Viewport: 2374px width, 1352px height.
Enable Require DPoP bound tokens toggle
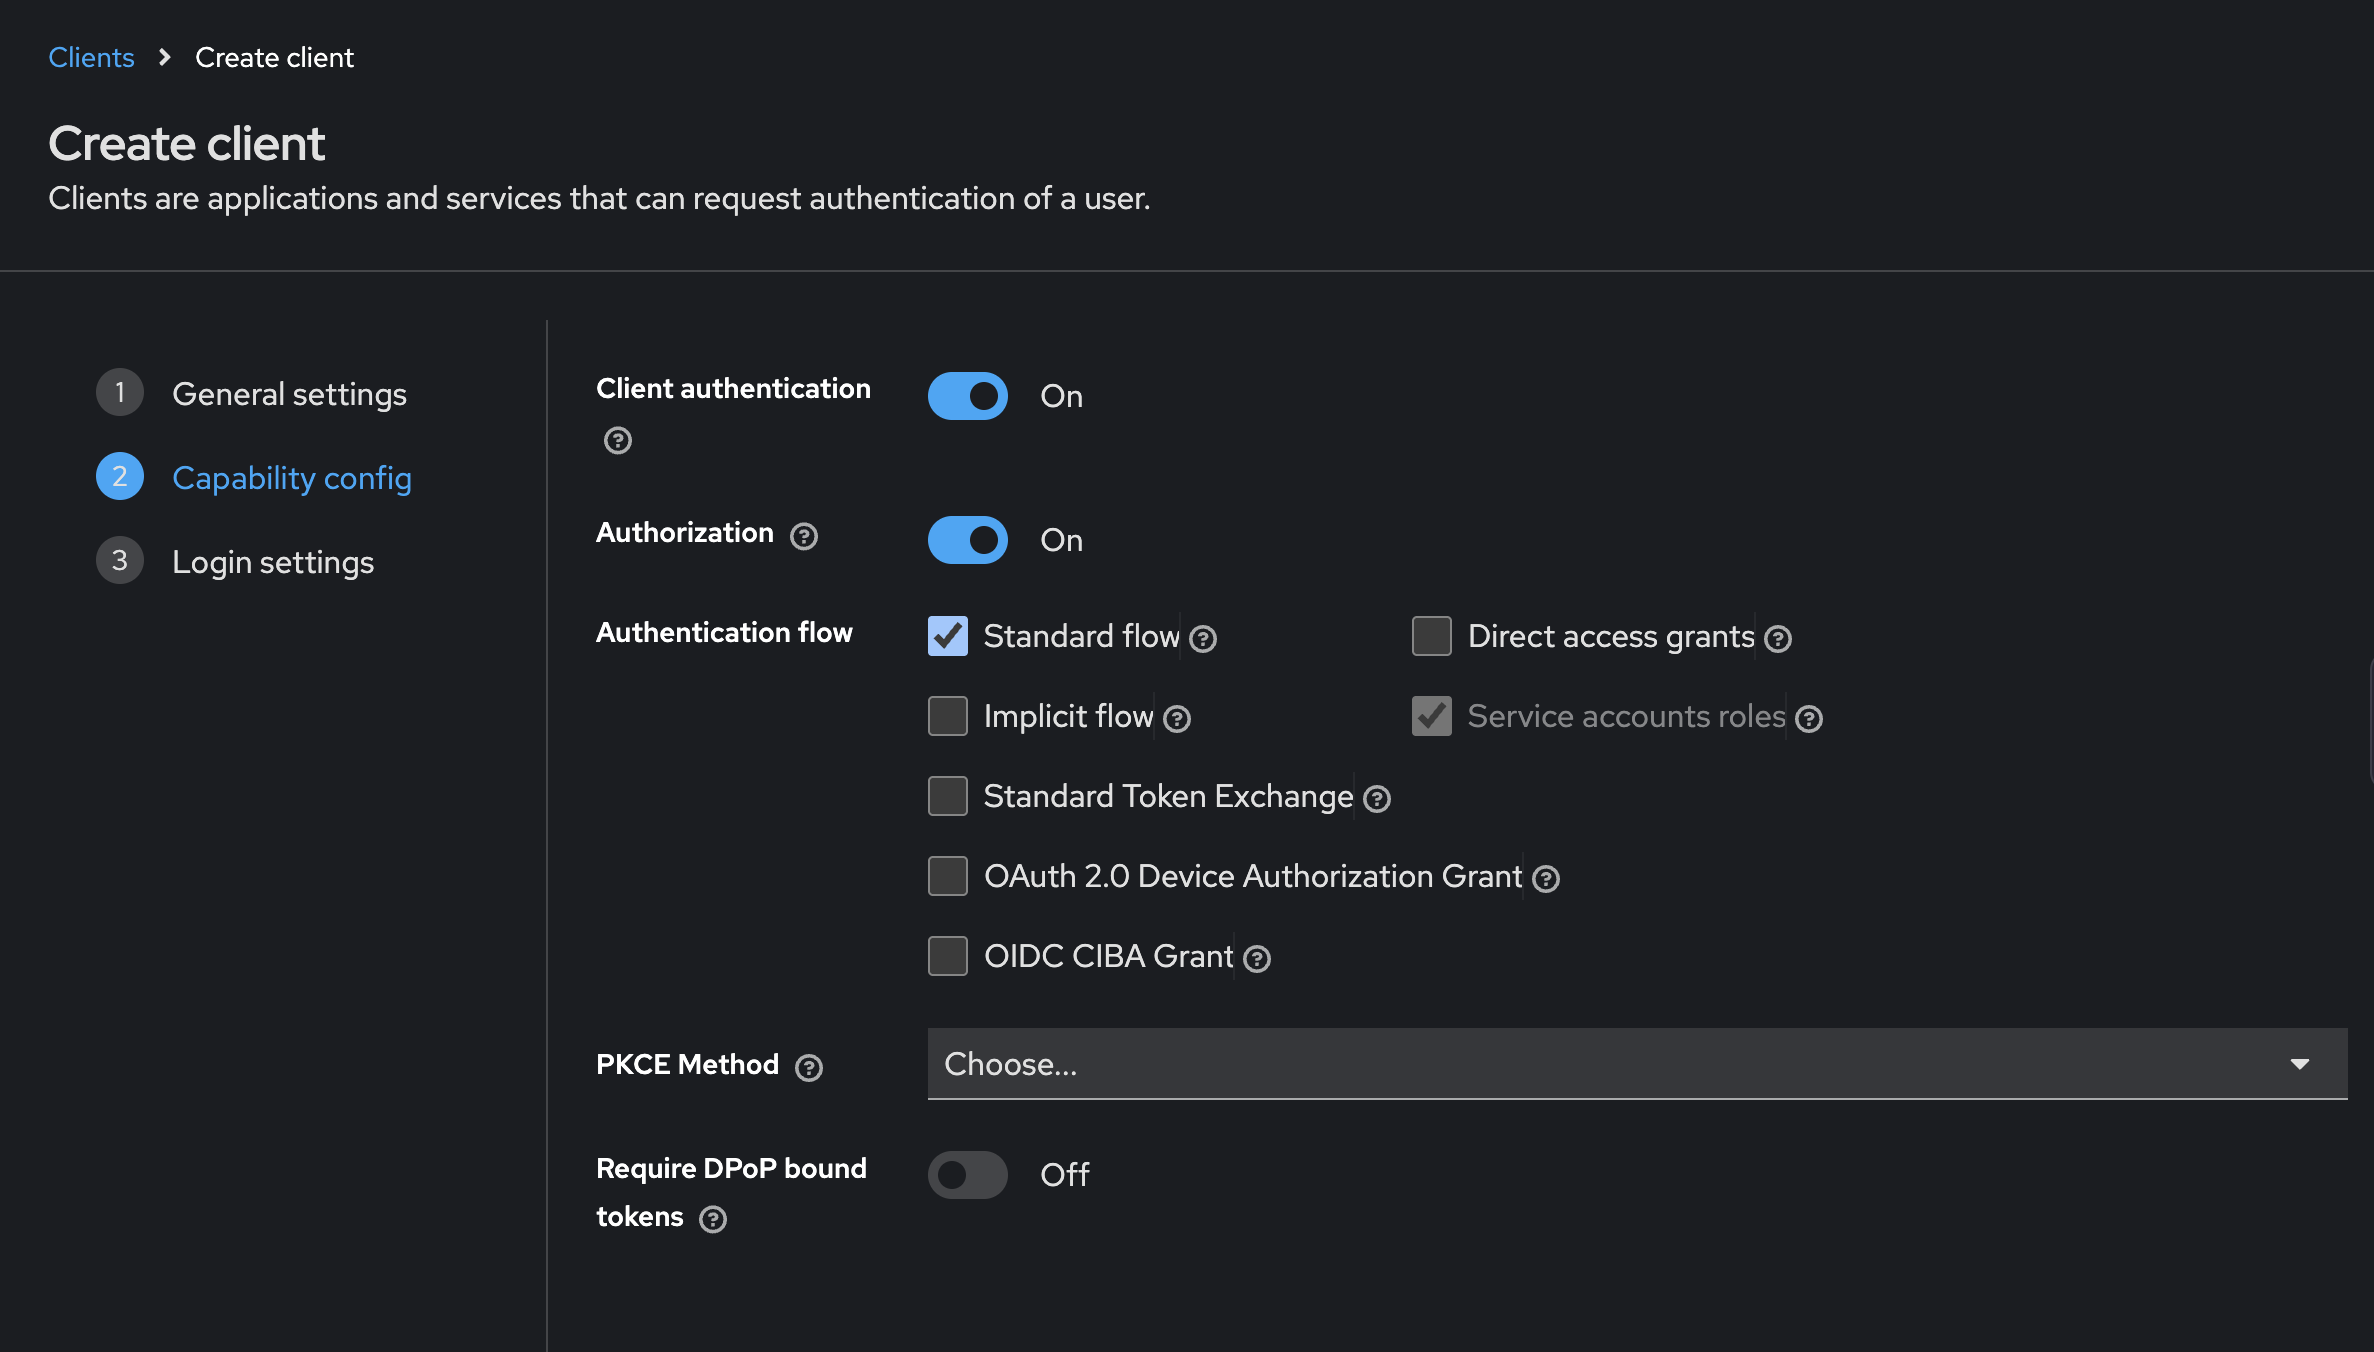tap(967, 1175)
